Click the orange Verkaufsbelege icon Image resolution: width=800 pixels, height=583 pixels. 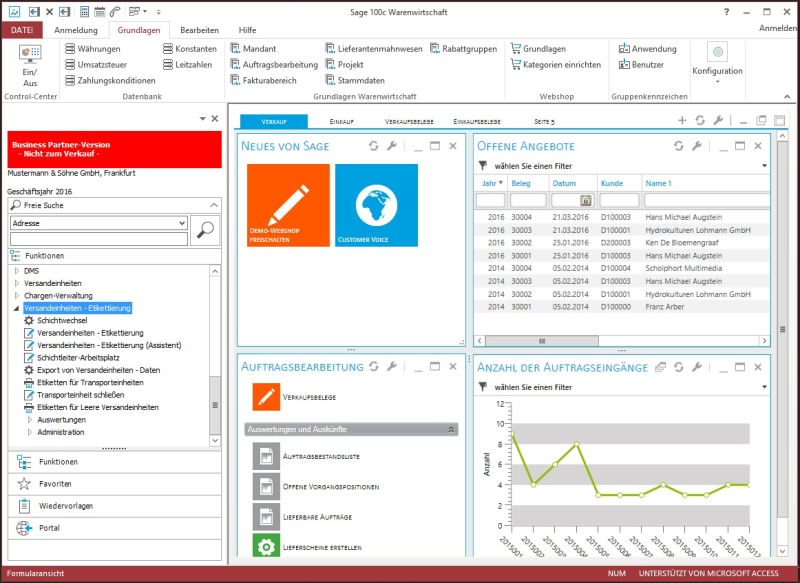click(264, 397)
